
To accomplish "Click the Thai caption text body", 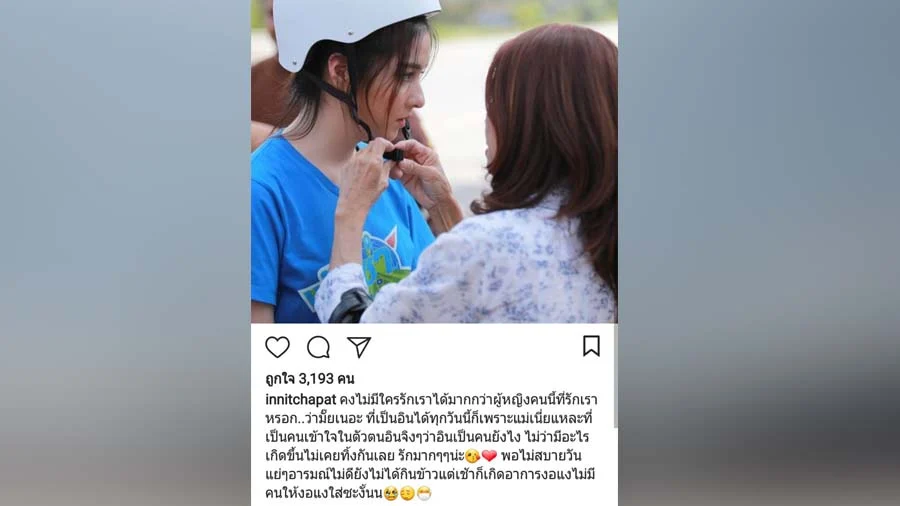I will tap(432, 446).
